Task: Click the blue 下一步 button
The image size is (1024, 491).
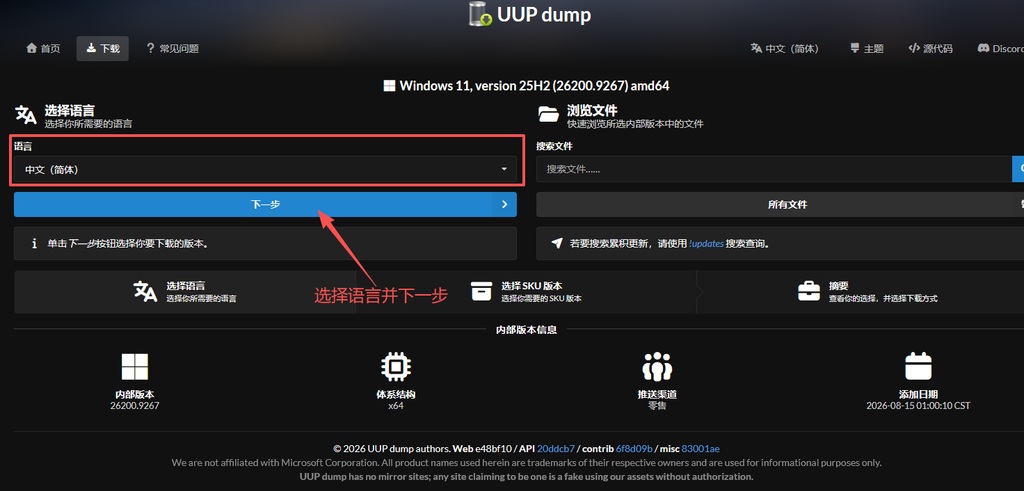Action: pos(265,204)
